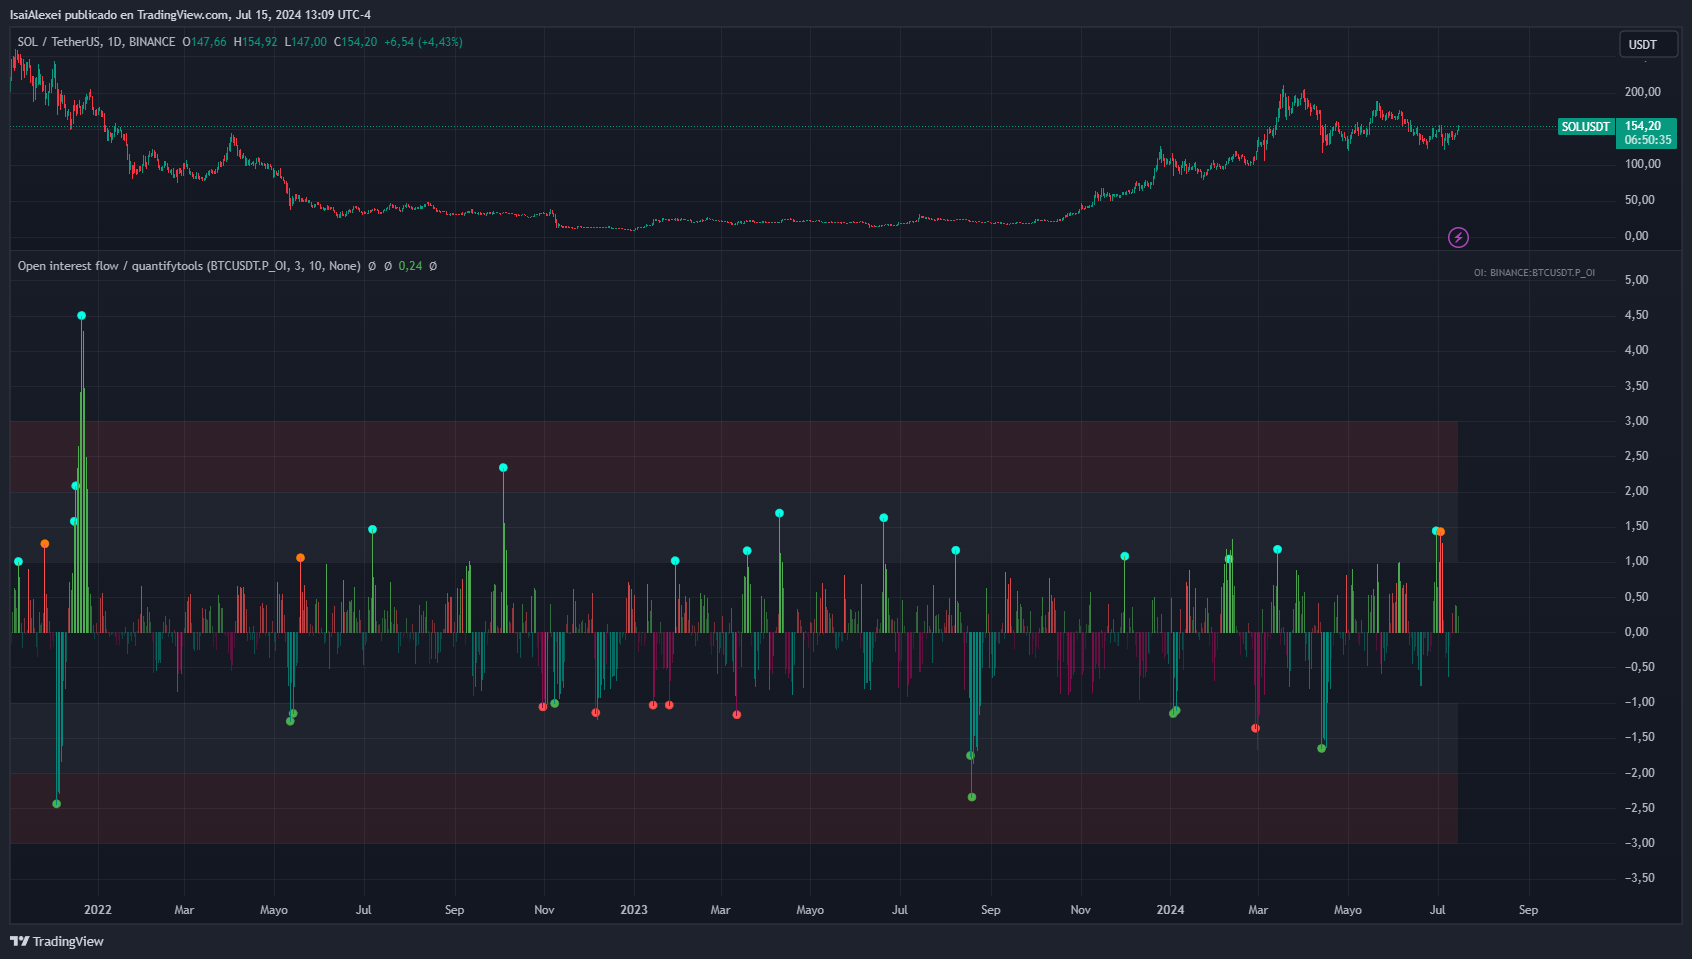Click the 100,00 price axis label
This screenshot has height=959, width=1692.
[1642, 164]
